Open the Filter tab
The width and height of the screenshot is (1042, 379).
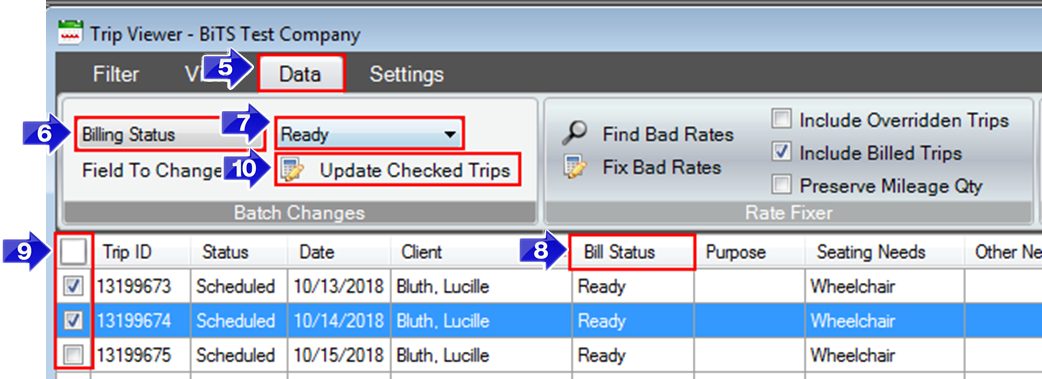[x=116, y=74]
